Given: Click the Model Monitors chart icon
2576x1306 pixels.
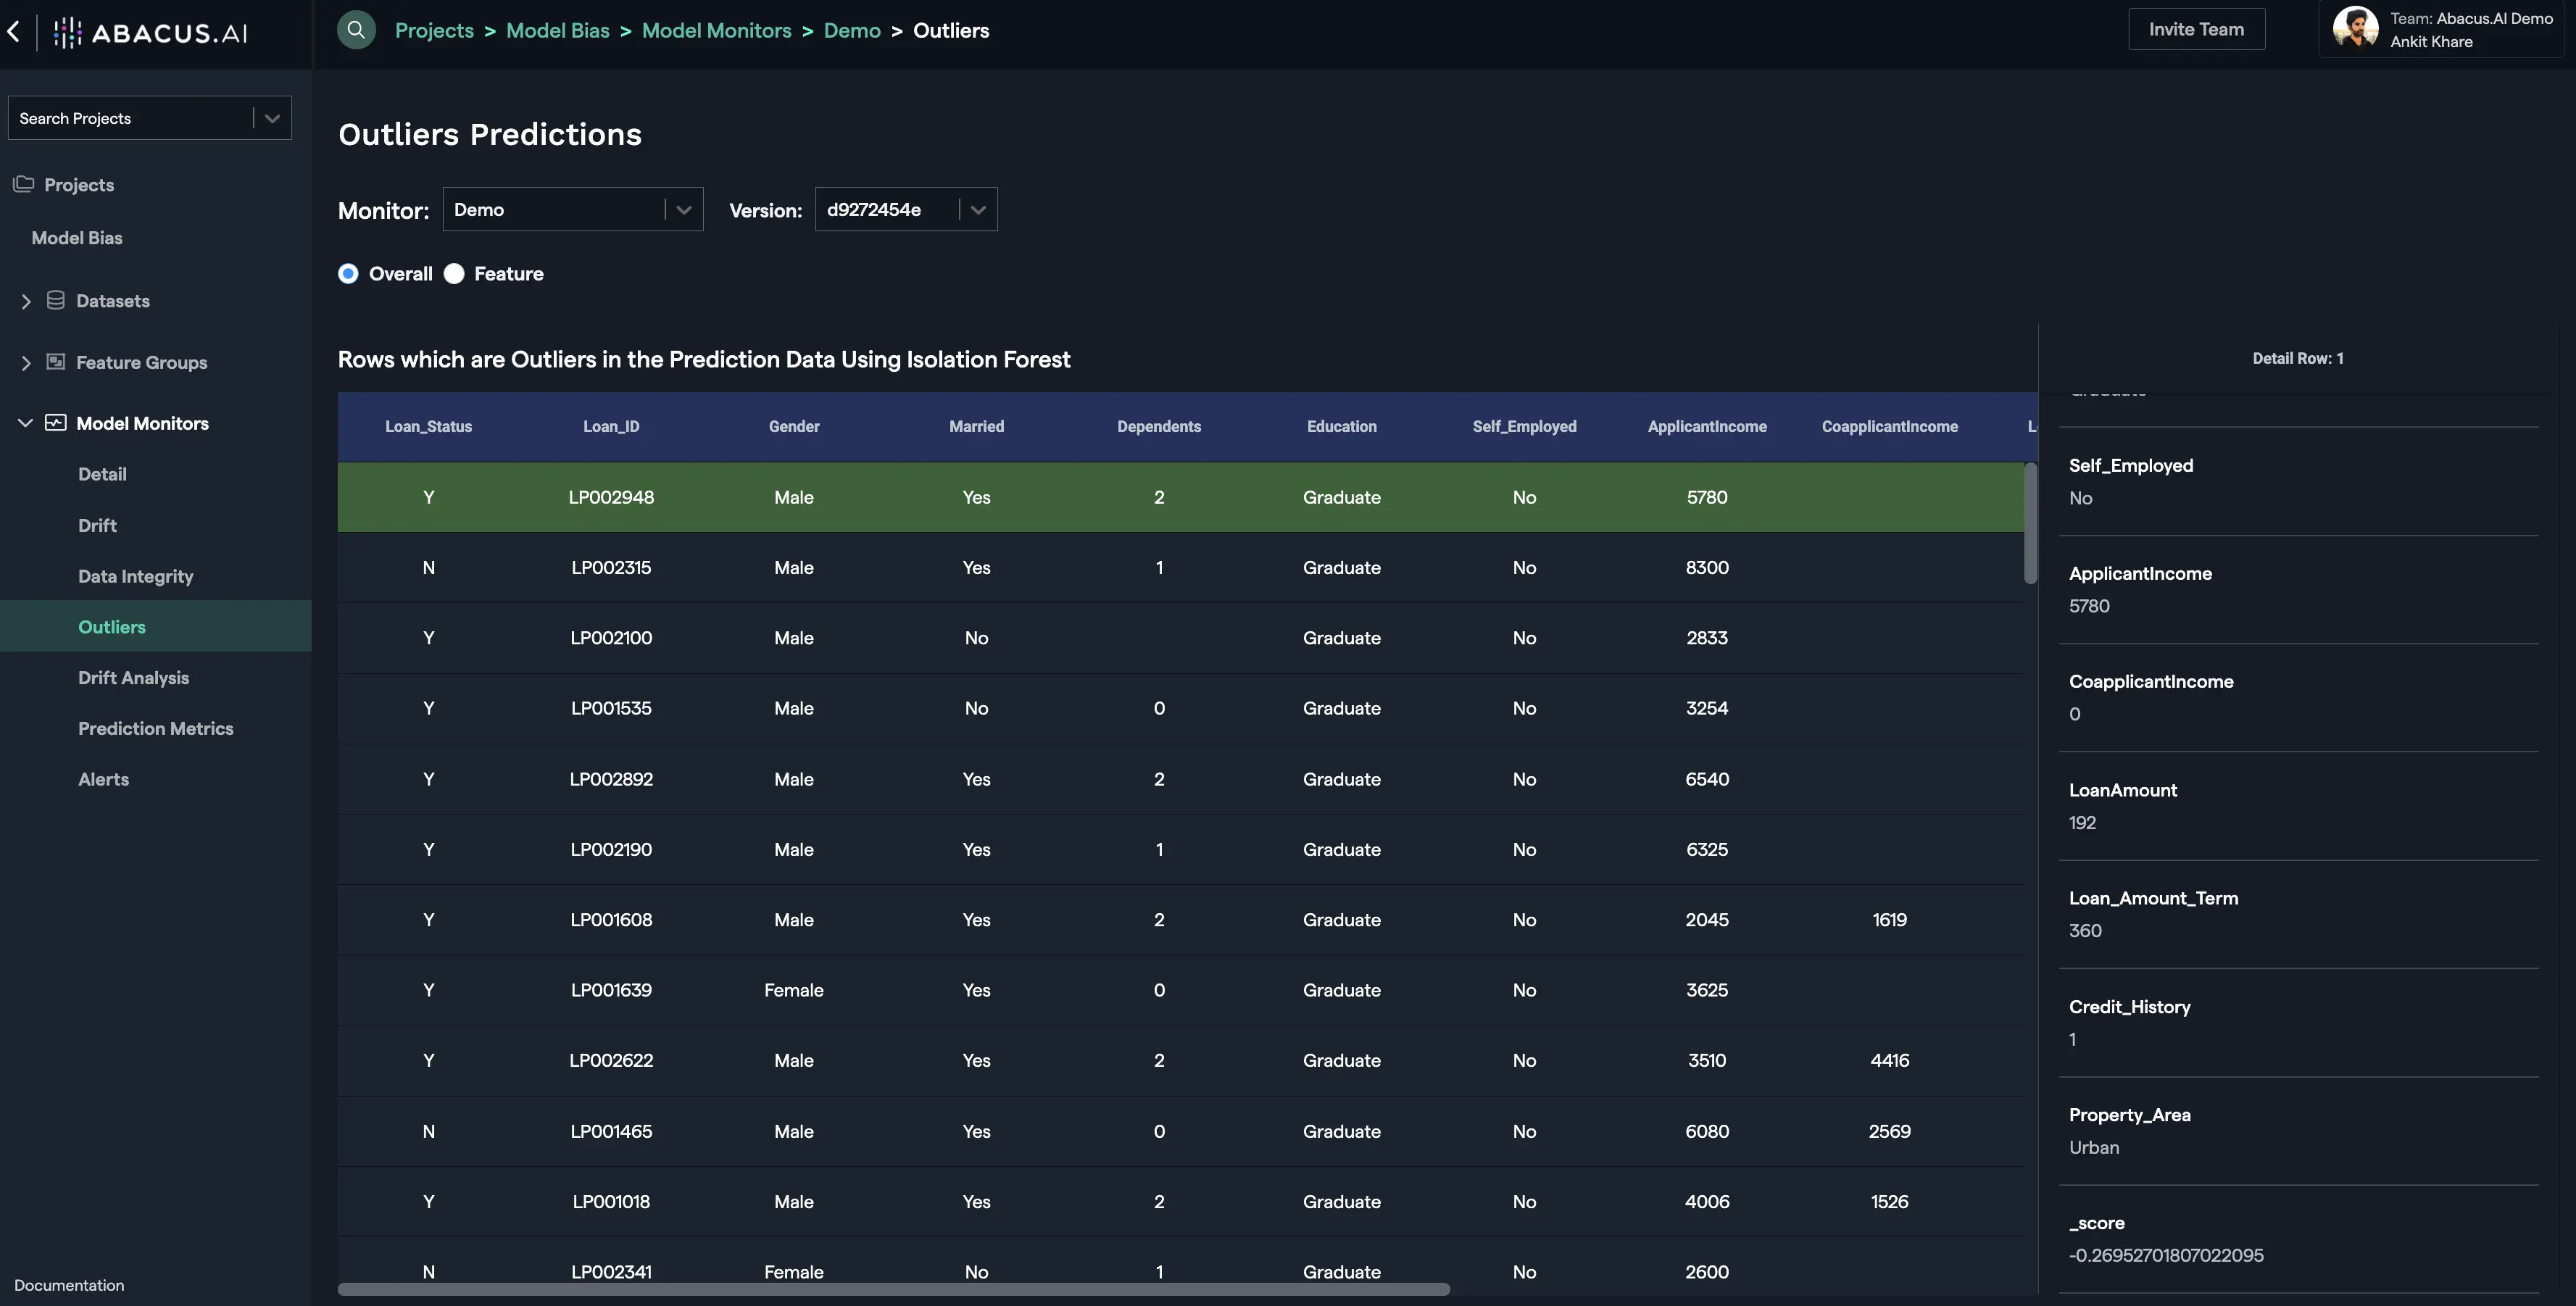Looking at the screenshot, I should tap(56, 423).
